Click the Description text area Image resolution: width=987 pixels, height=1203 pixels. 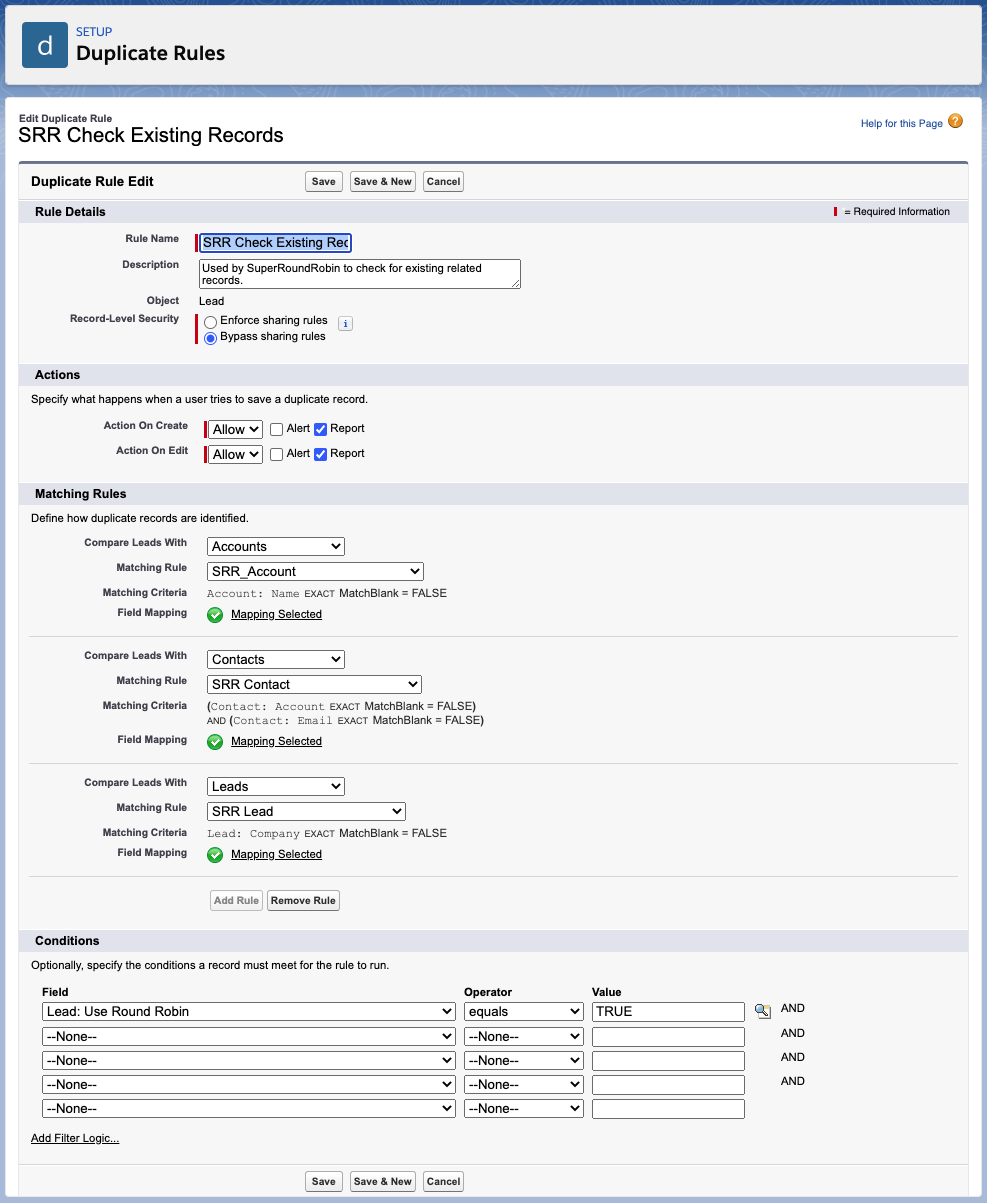[360, 274]
